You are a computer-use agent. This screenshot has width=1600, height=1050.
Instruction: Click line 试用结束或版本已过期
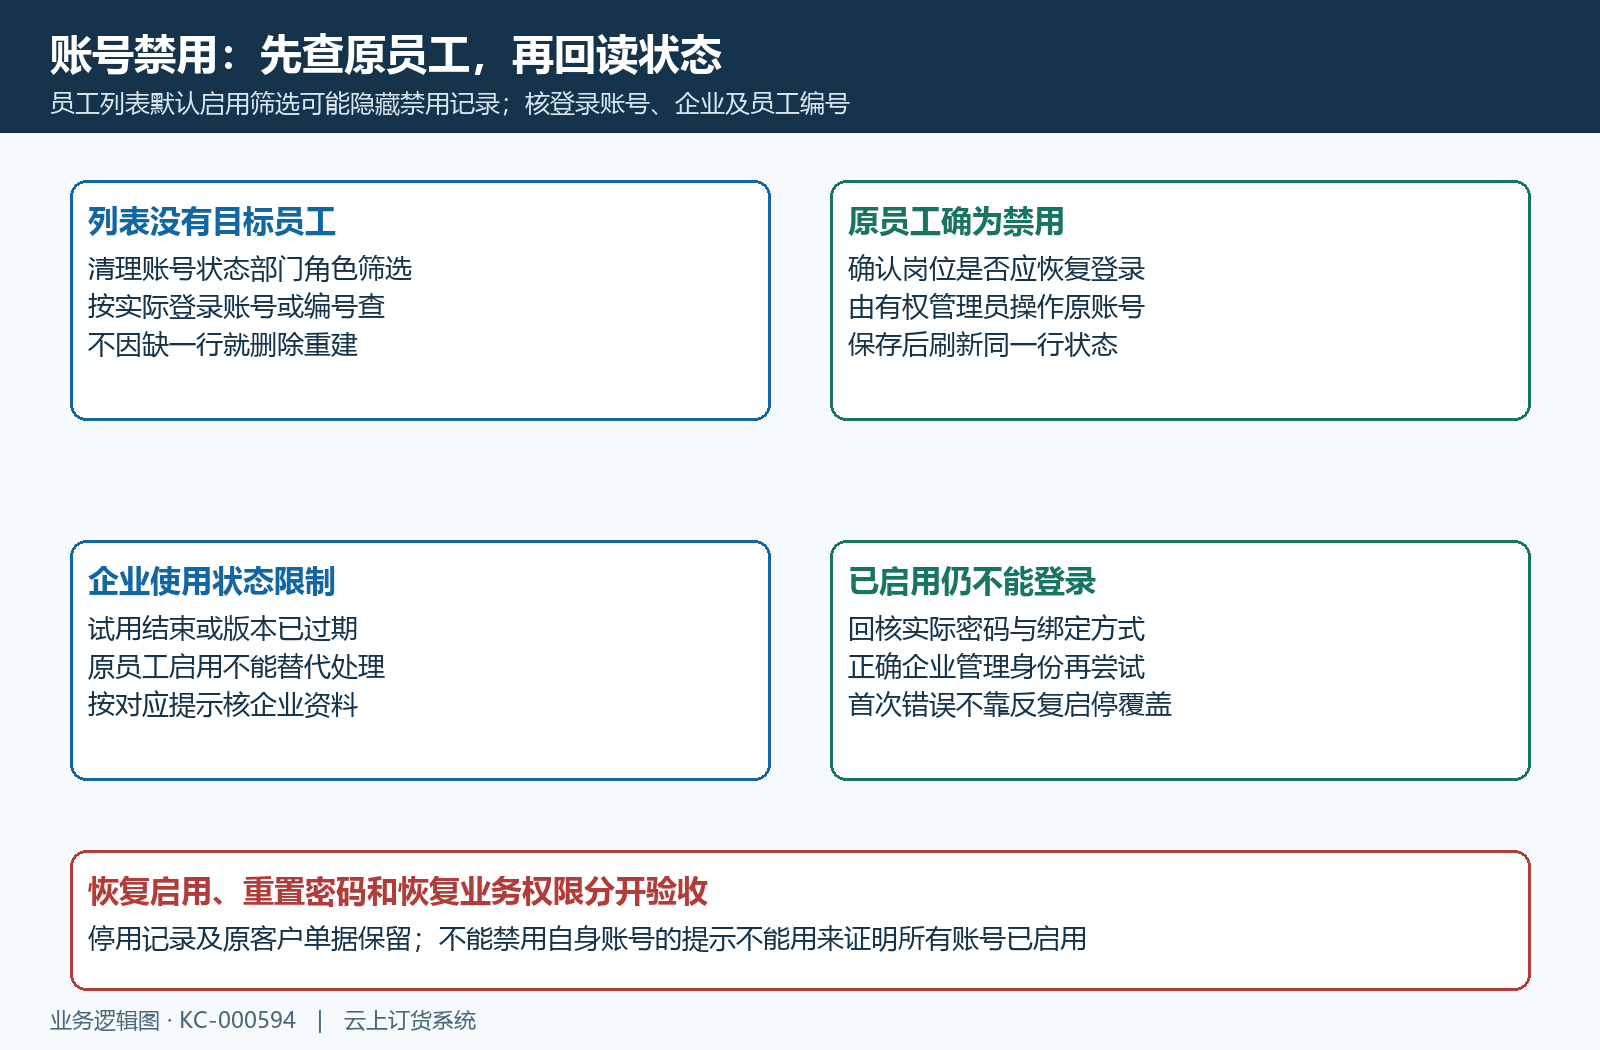pos(223,629)
